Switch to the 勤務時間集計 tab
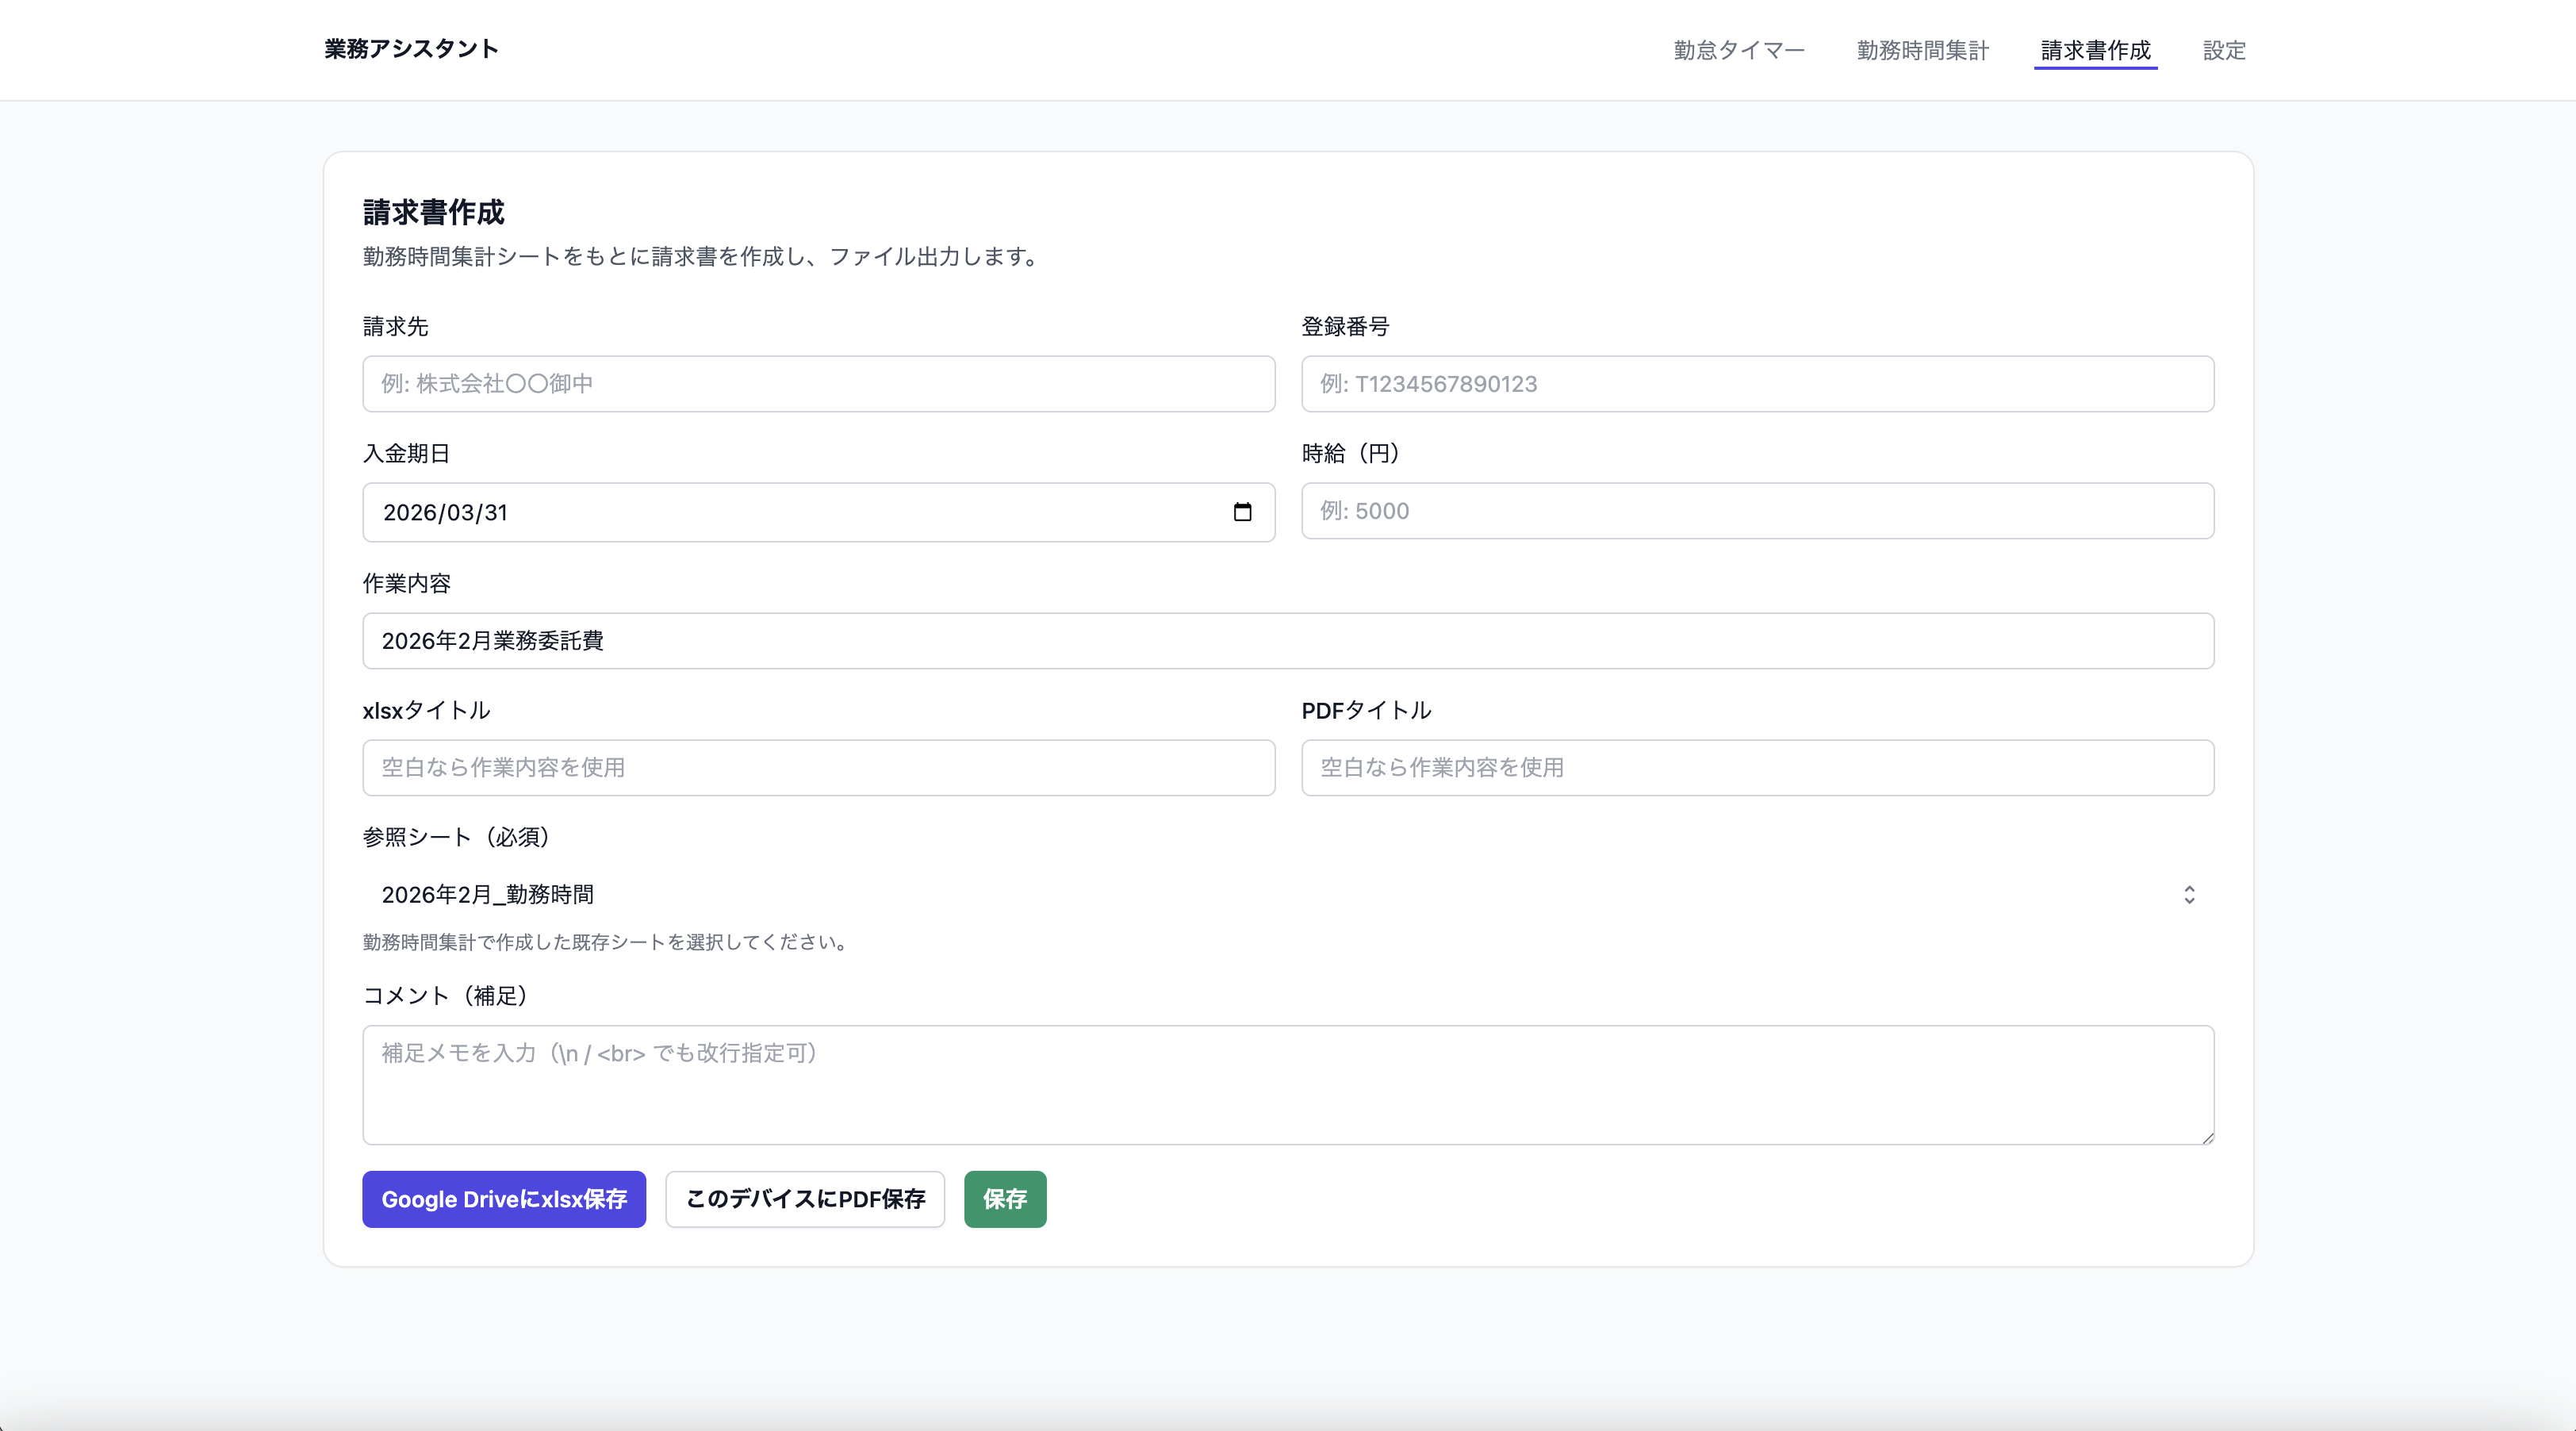The width and height of the screenshot is (2576, 1431). 1922,50
